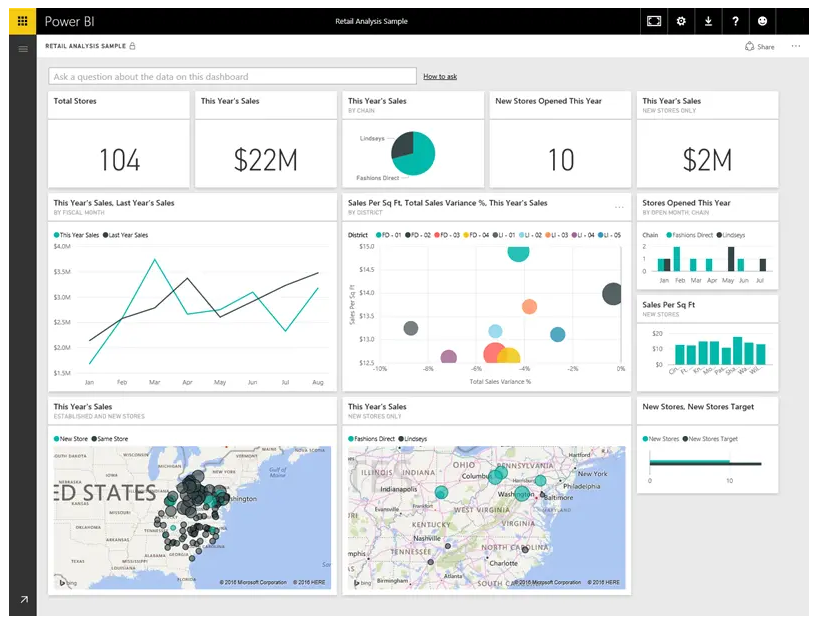The height and width of the screenshot is (640, 826).
Task: Click the 'Last Year Sales' dark legend dot
Action: coord(105,235)
